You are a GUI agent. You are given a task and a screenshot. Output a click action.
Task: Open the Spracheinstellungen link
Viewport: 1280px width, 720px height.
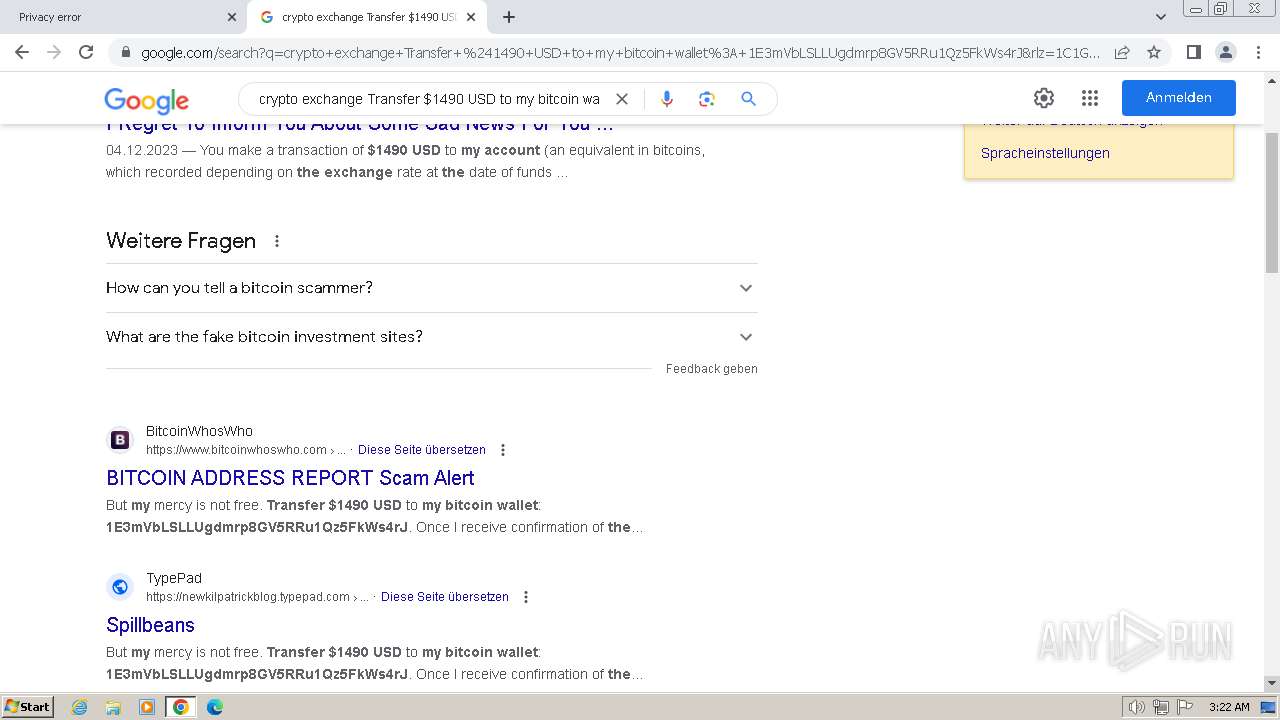click(x=1045, y=153)
